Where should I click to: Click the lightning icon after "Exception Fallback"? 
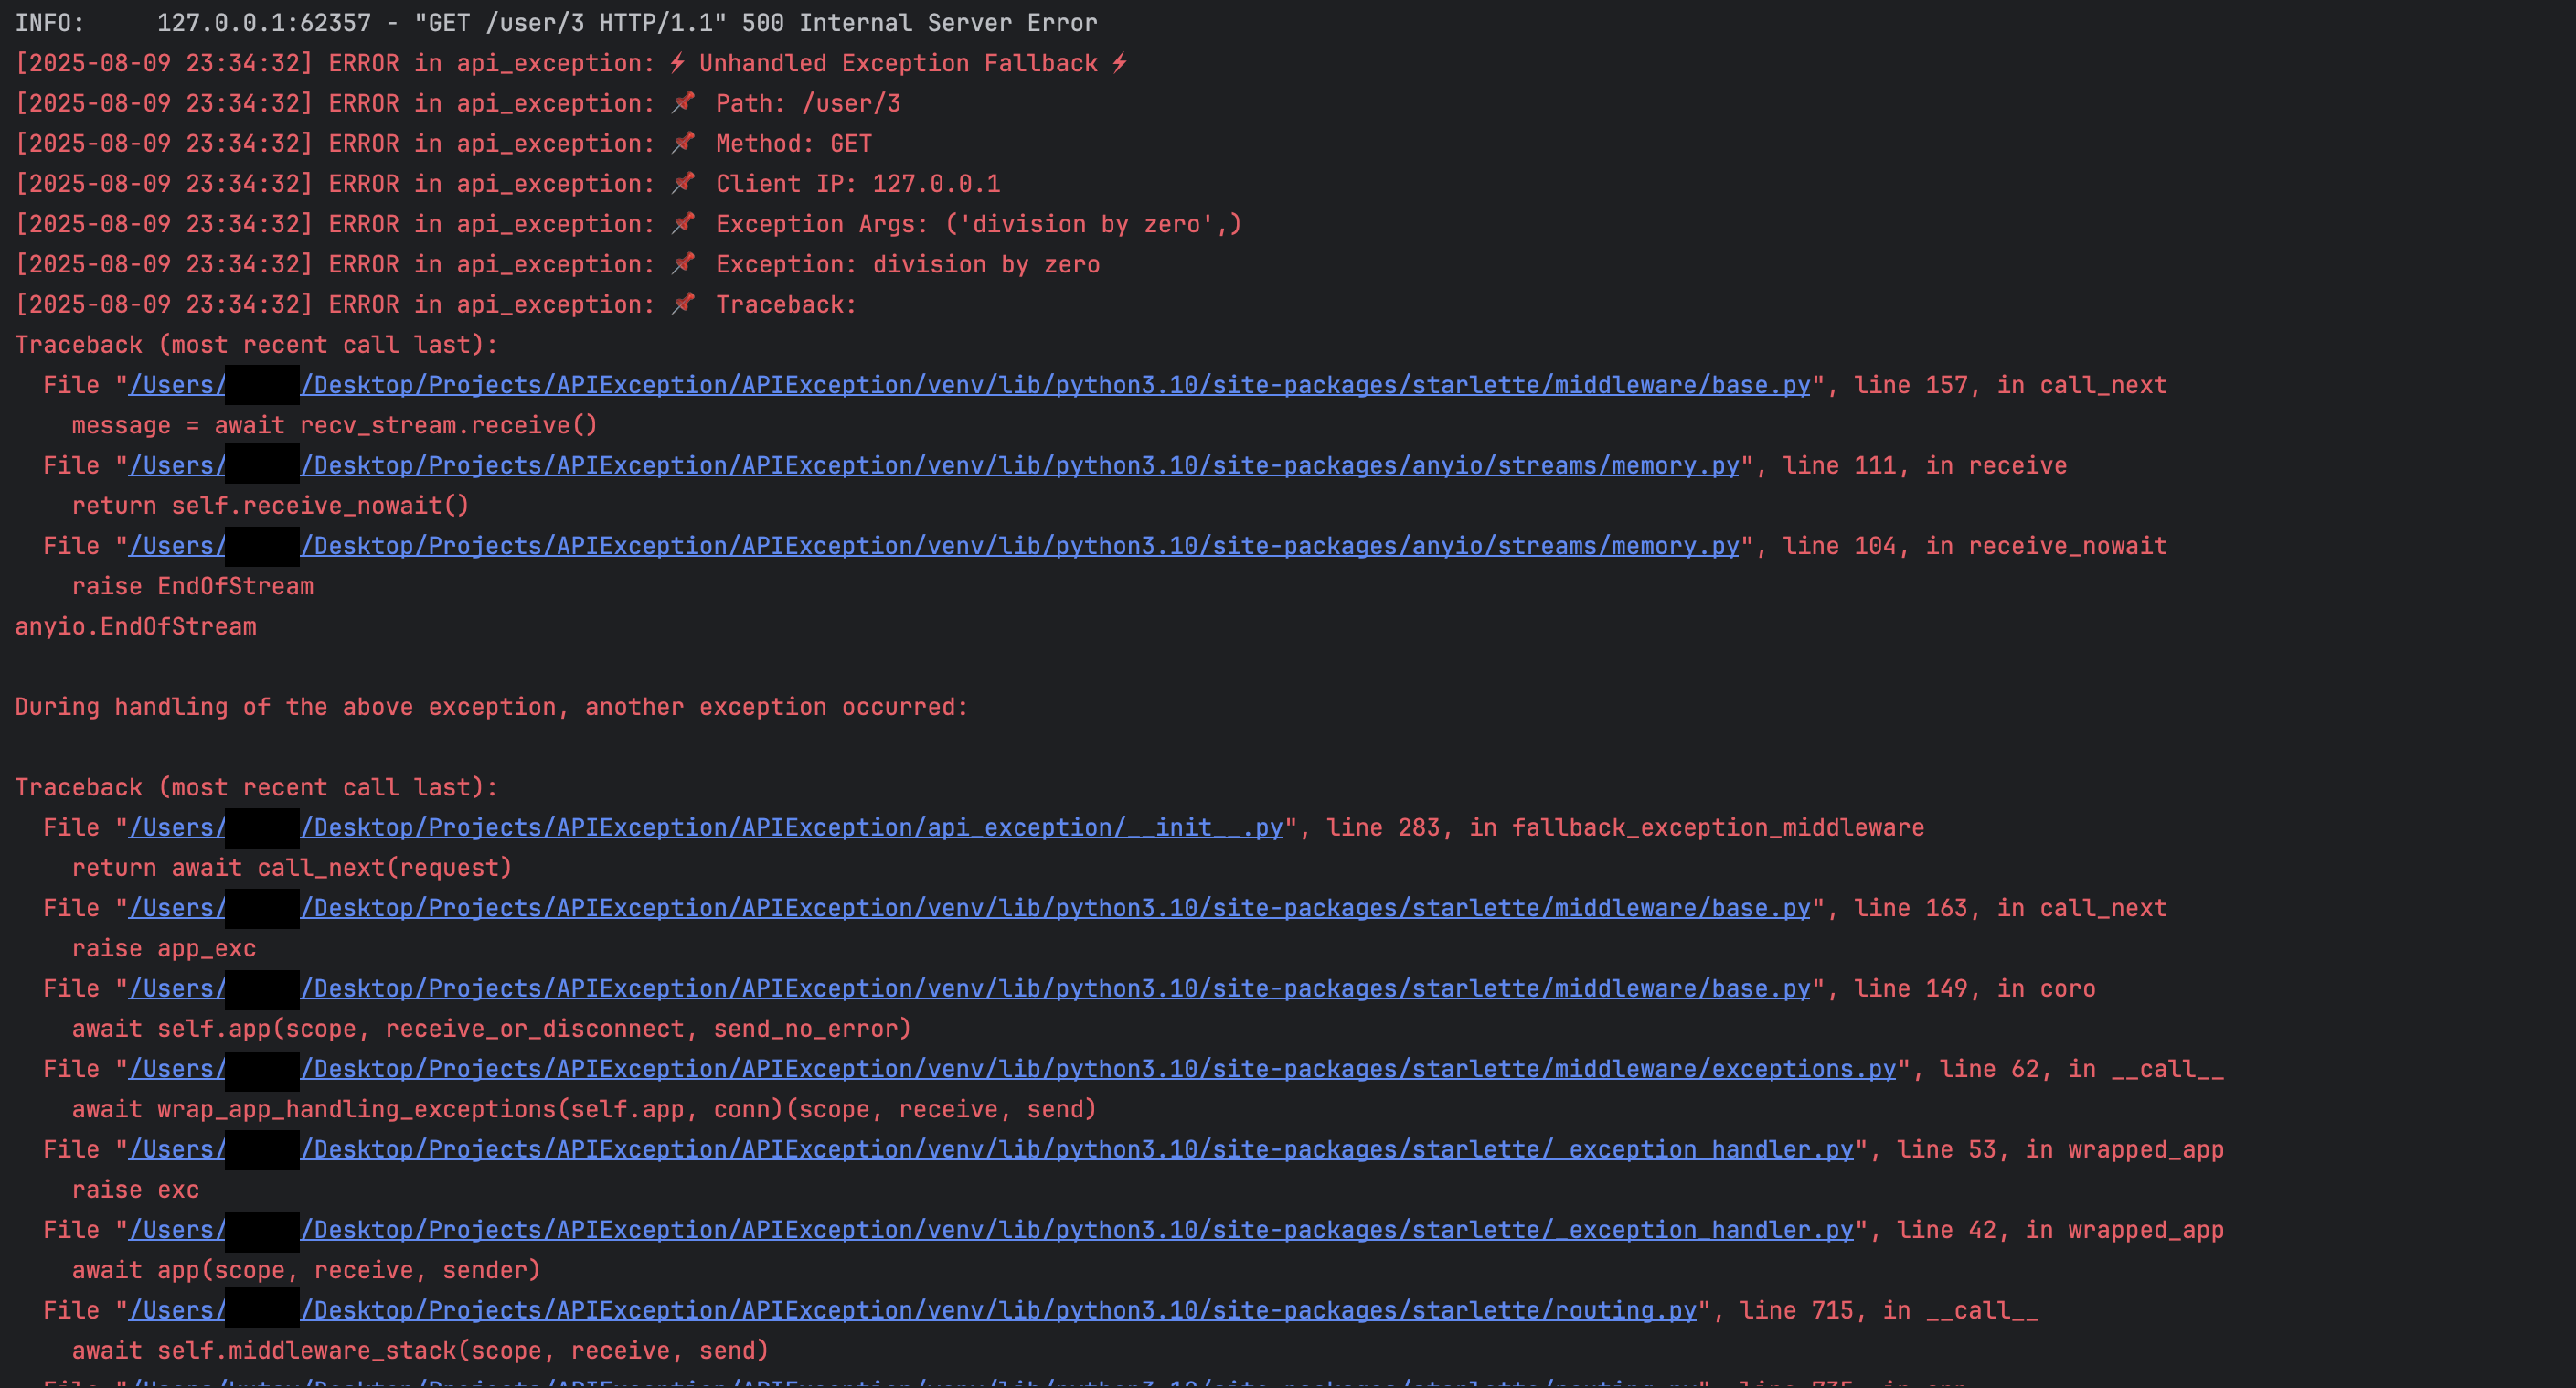[x=1120, y=63]
